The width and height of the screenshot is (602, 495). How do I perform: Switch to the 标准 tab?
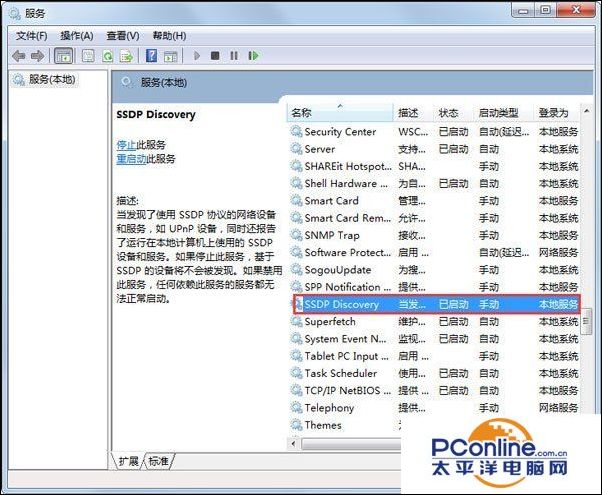159,461
